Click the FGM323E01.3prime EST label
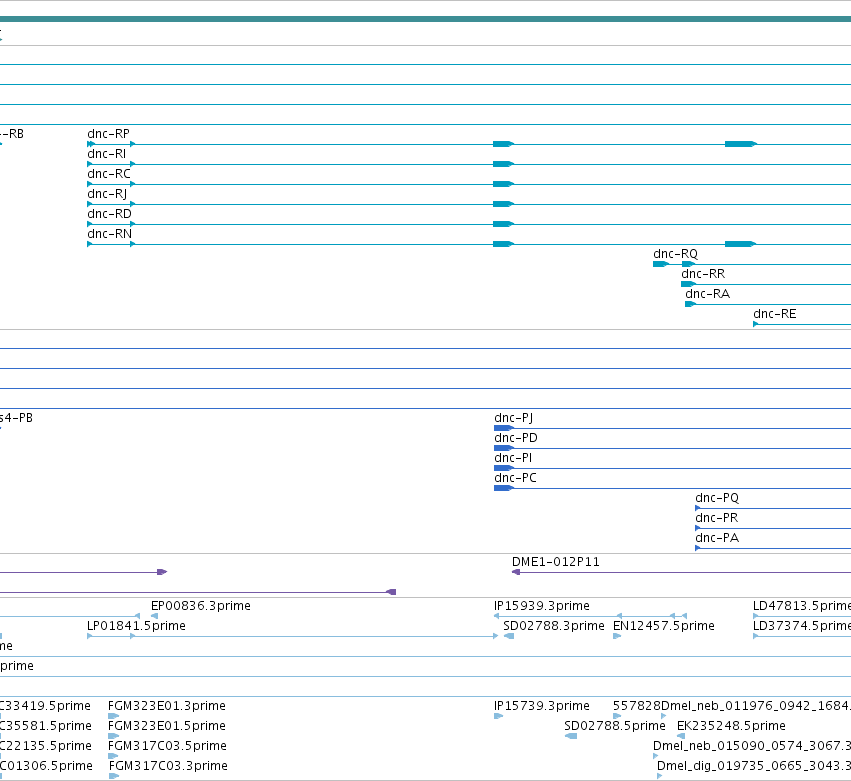Image resolution: width=851 pixels, height=781 pixels. pos(167,706)
